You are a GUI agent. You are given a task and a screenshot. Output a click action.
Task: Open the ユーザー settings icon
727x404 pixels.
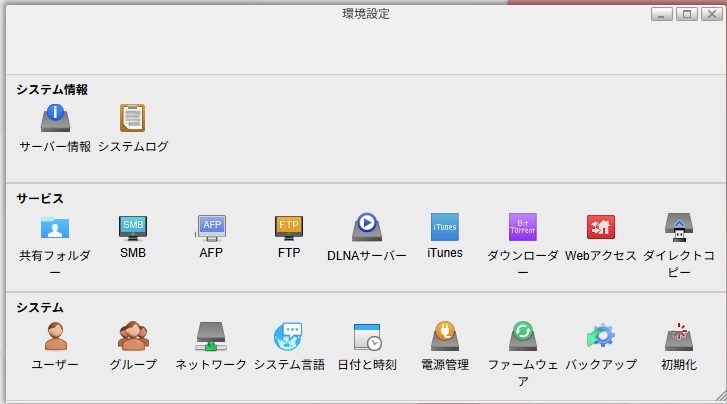point(55,336)
